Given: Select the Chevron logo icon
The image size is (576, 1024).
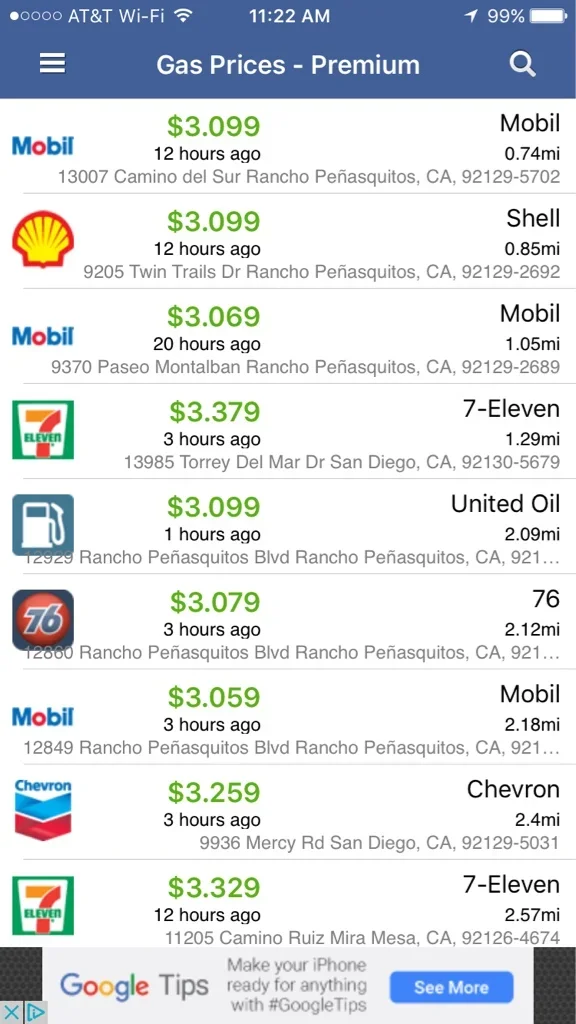Looking at the screenshot, I should (x=43, y=810).
